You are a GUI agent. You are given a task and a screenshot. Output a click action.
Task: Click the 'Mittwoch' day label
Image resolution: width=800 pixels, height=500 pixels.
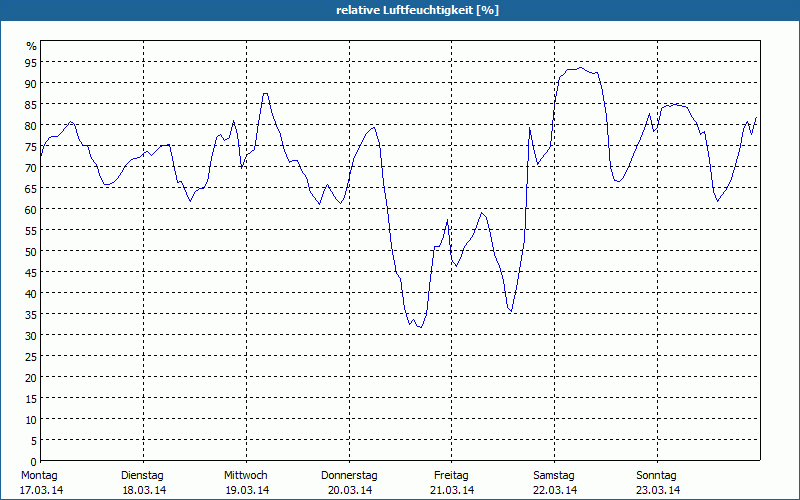245,475
